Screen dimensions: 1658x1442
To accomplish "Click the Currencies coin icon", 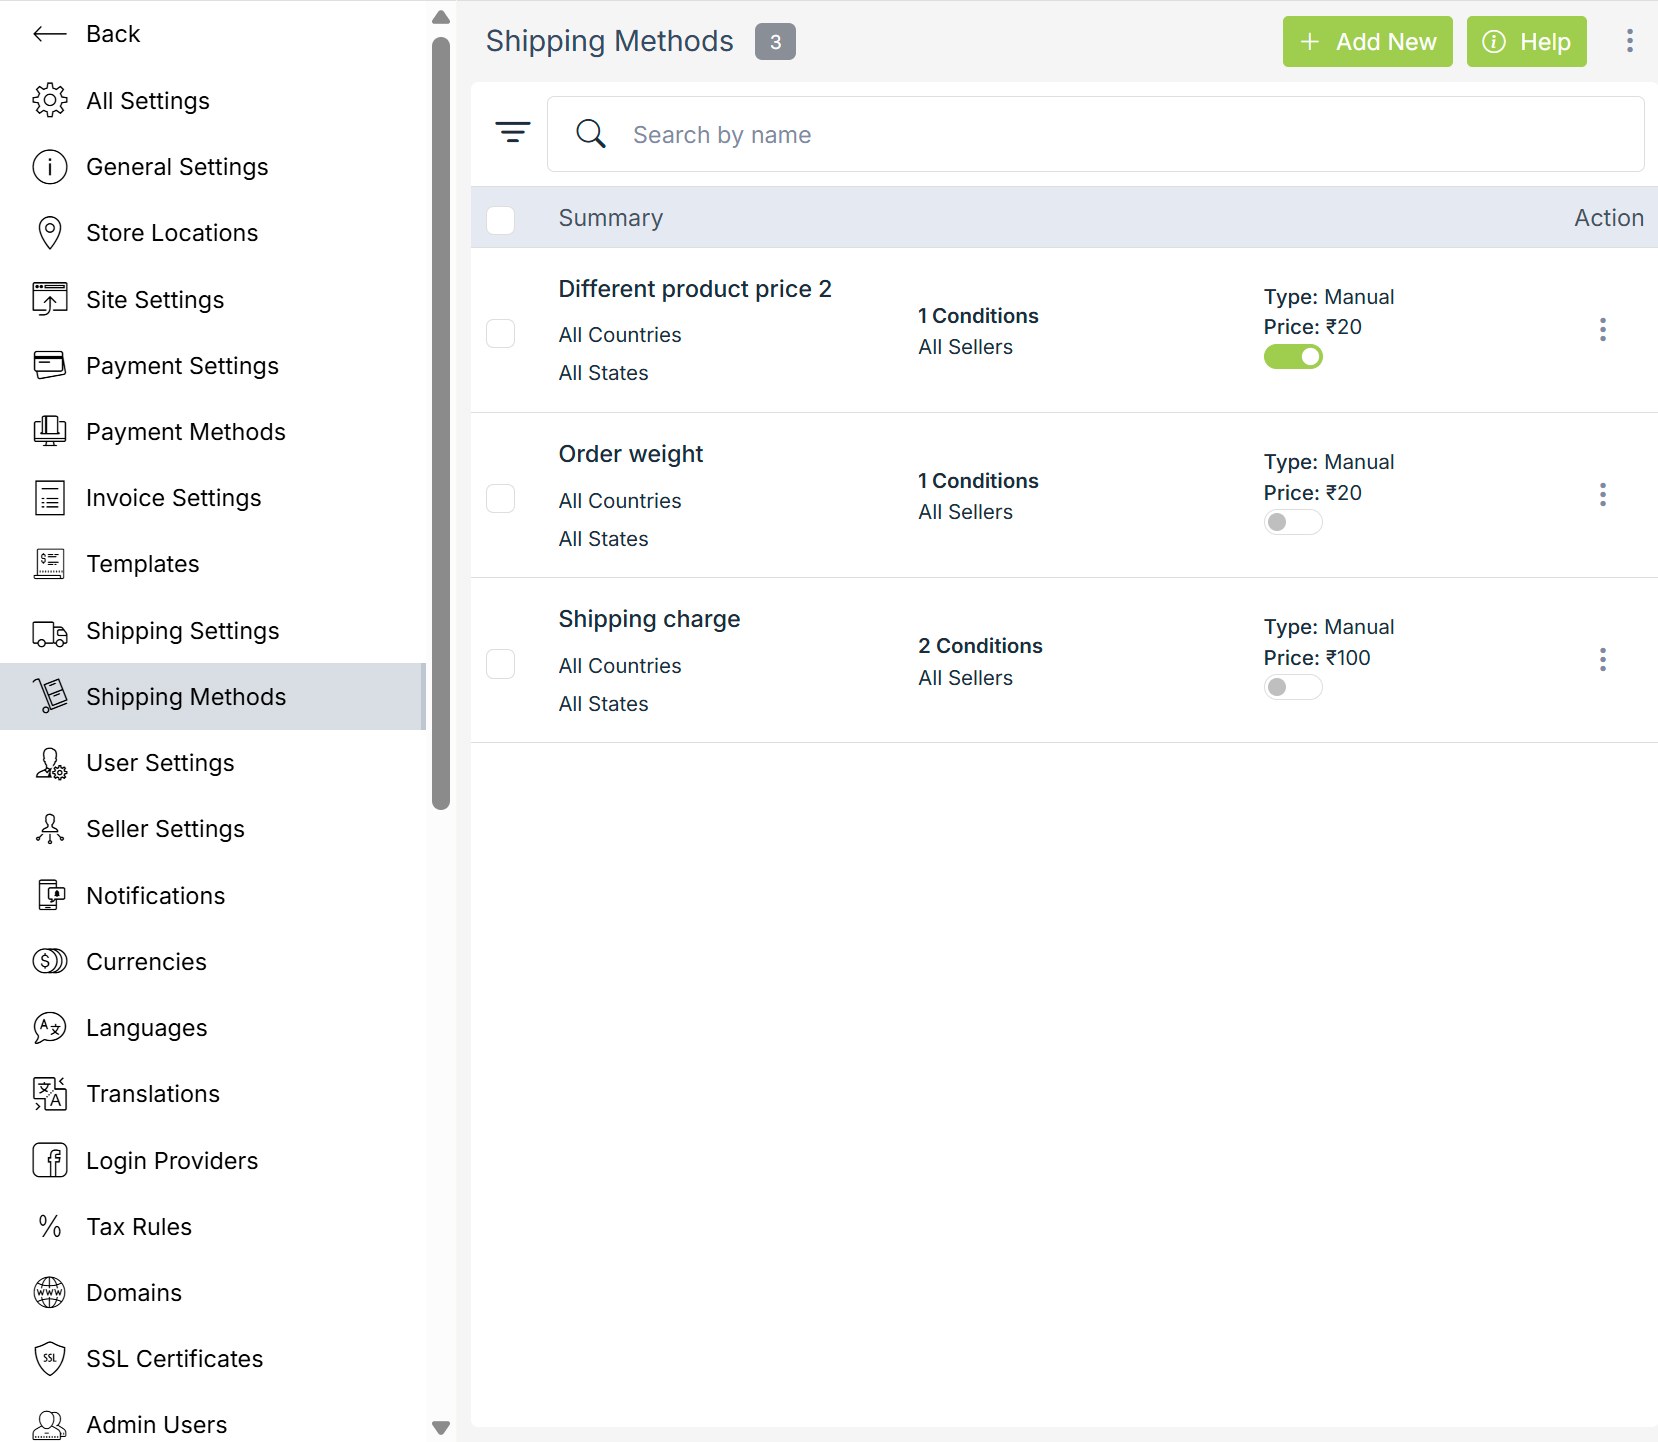I will click(49, 961).
